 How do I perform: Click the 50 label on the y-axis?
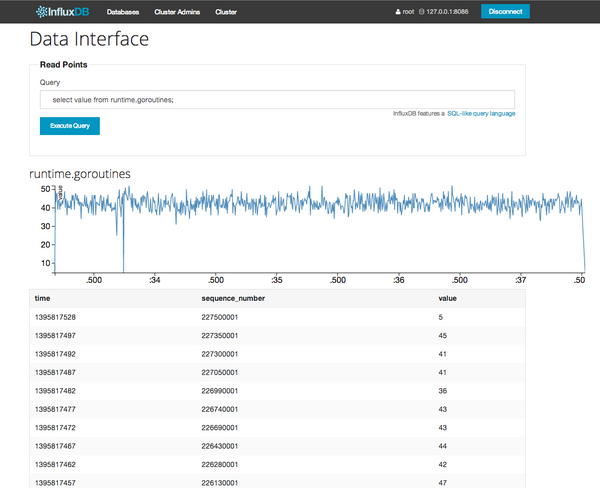45,189
